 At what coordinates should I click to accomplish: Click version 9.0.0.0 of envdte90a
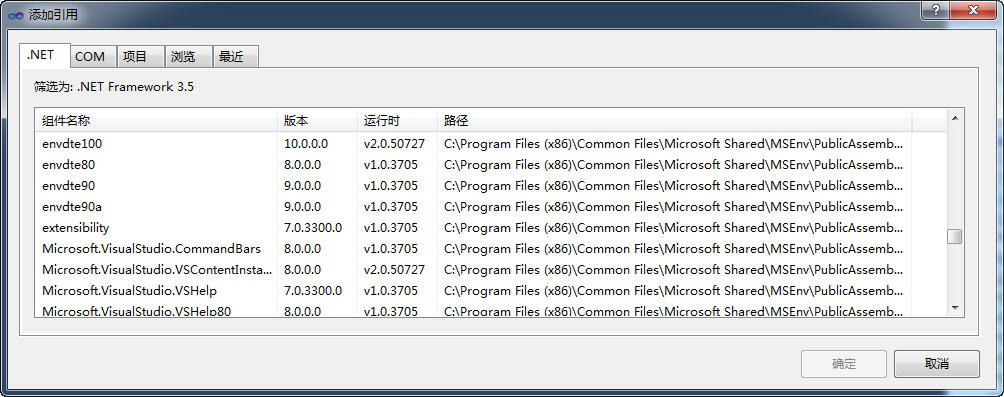(x=302, y=207)
